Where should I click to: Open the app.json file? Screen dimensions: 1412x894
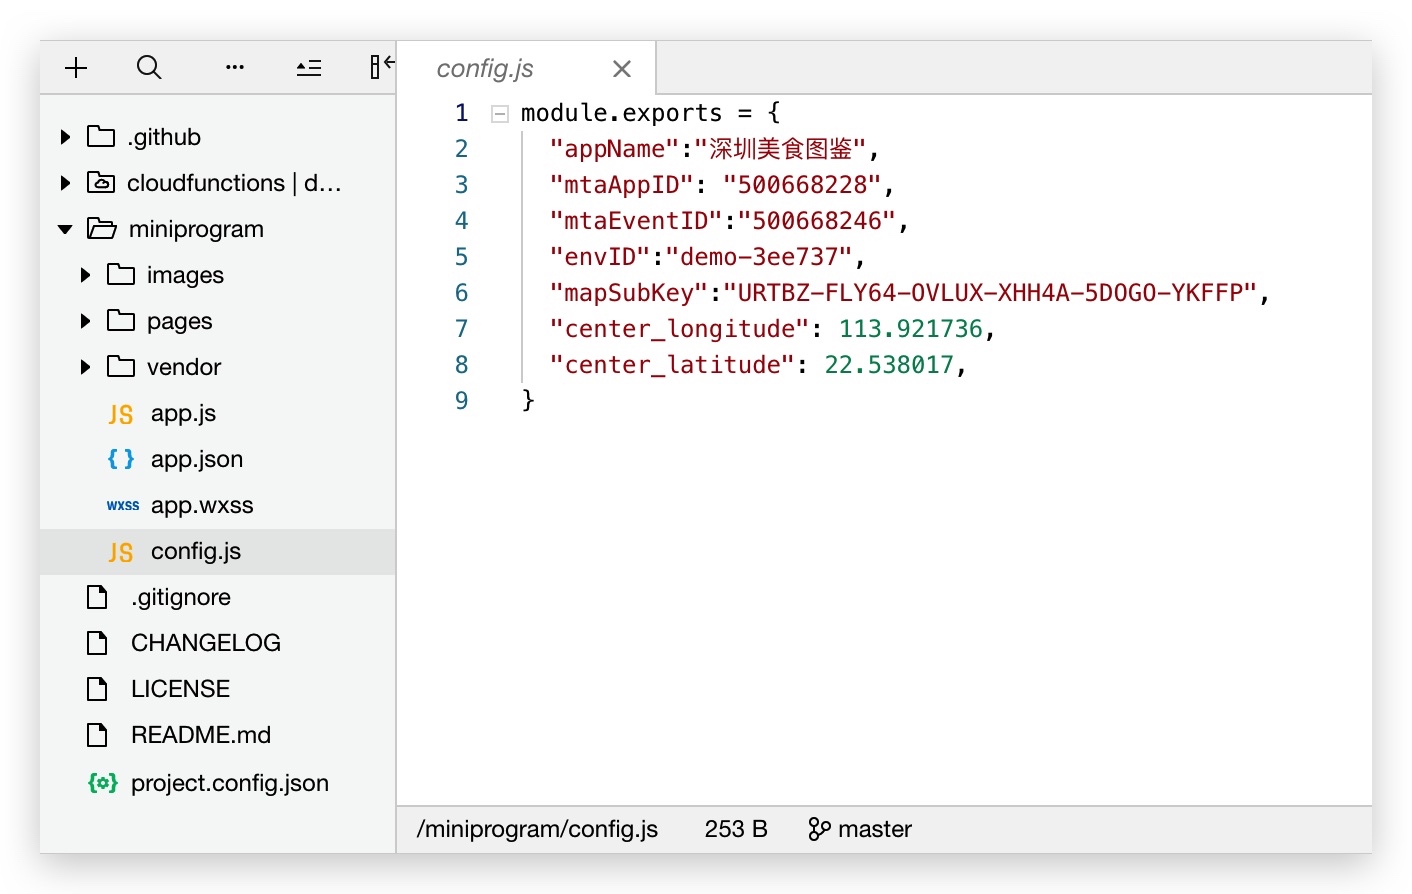pos(197,459)
